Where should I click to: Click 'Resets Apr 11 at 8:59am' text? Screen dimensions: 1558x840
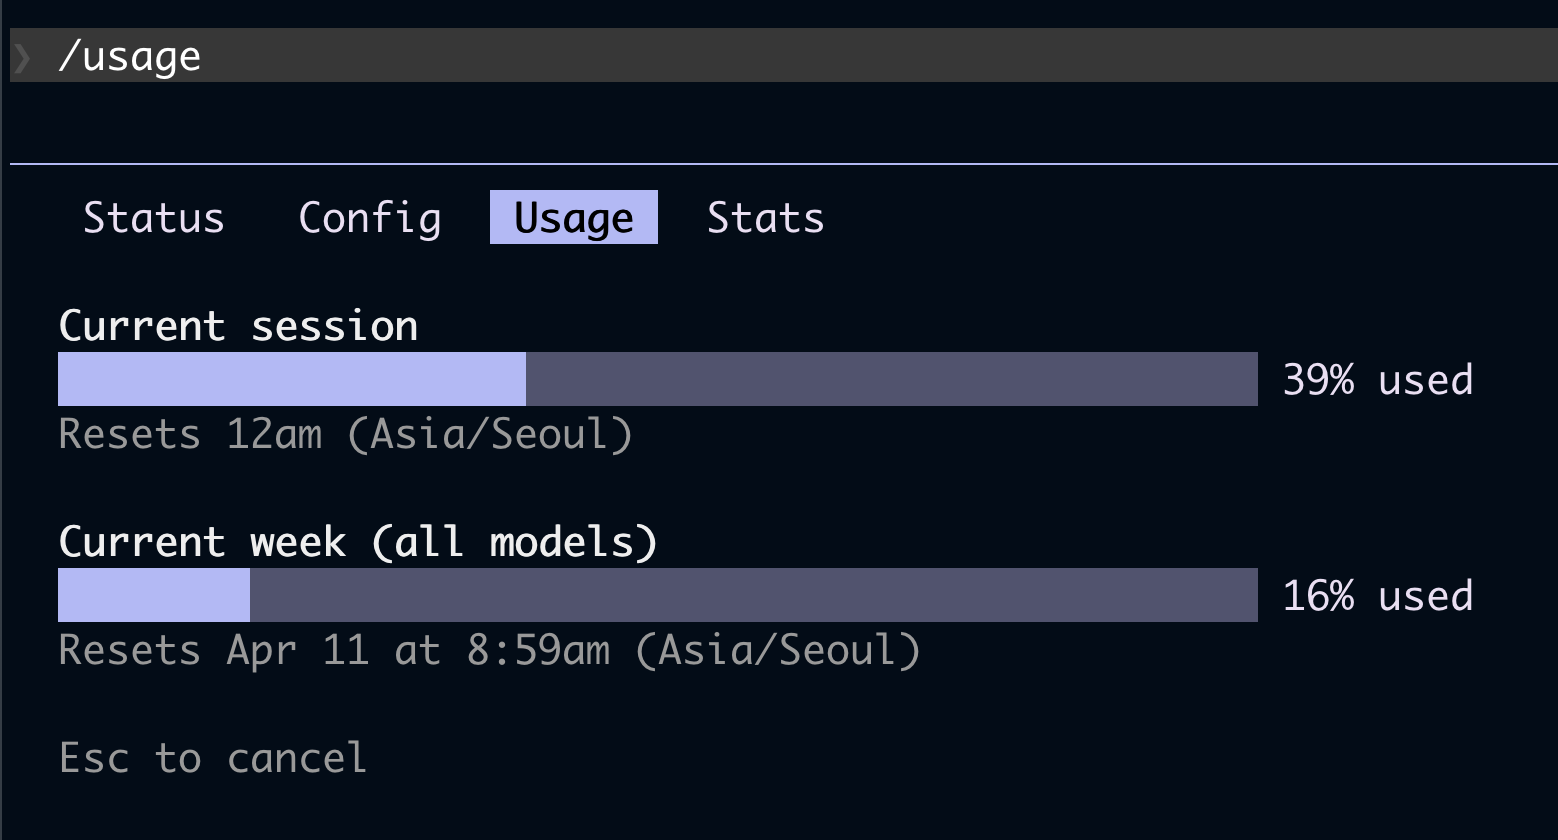pos(334,650)
